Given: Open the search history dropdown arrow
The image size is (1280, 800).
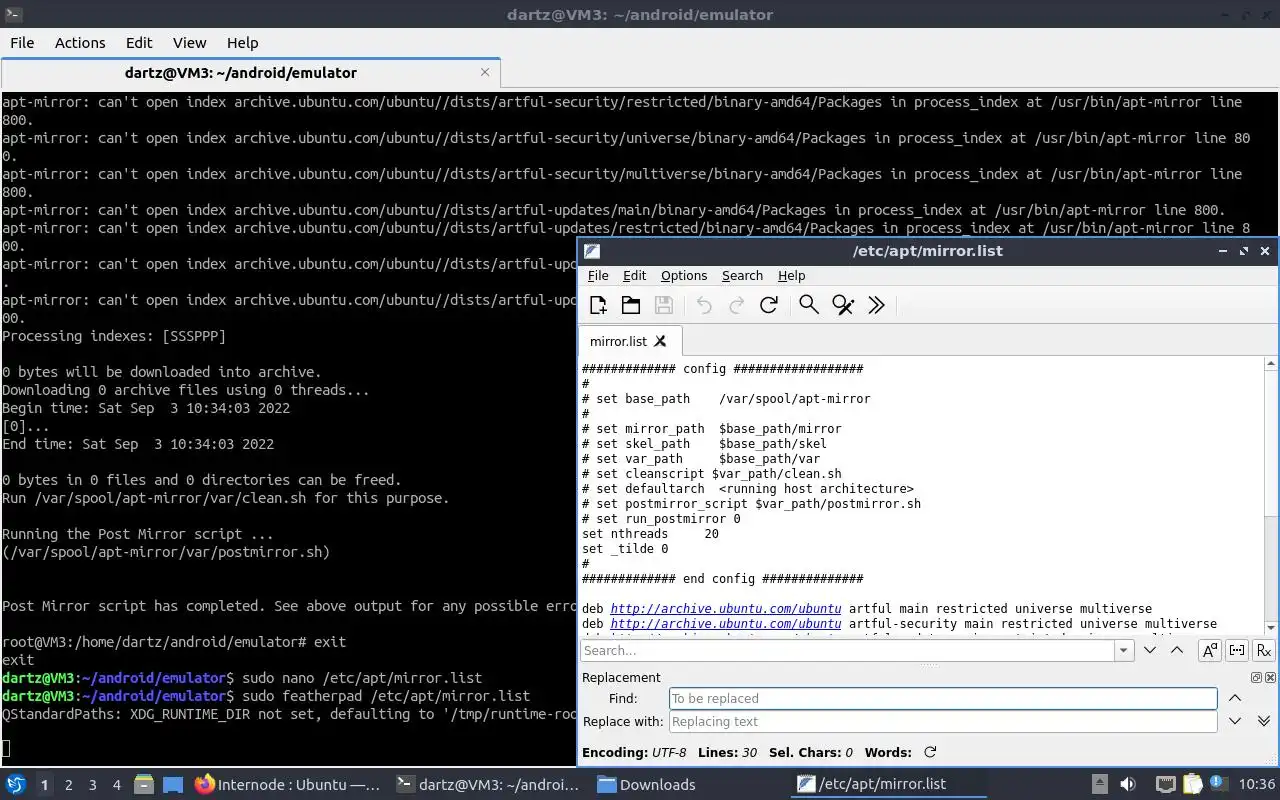Looking at the screenshot, I should 1124,650.
